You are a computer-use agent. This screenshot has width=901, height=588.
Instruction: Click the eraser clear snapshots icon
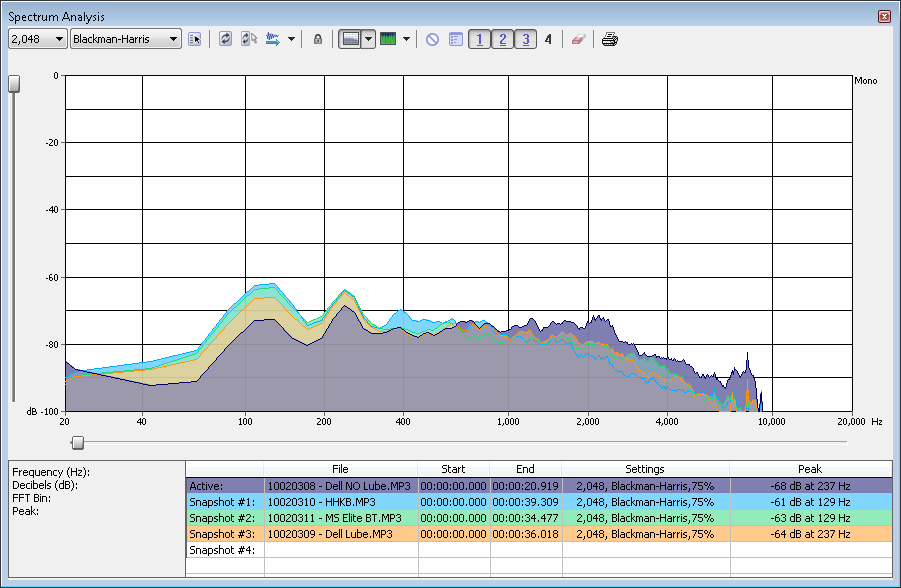pos(578,39)
